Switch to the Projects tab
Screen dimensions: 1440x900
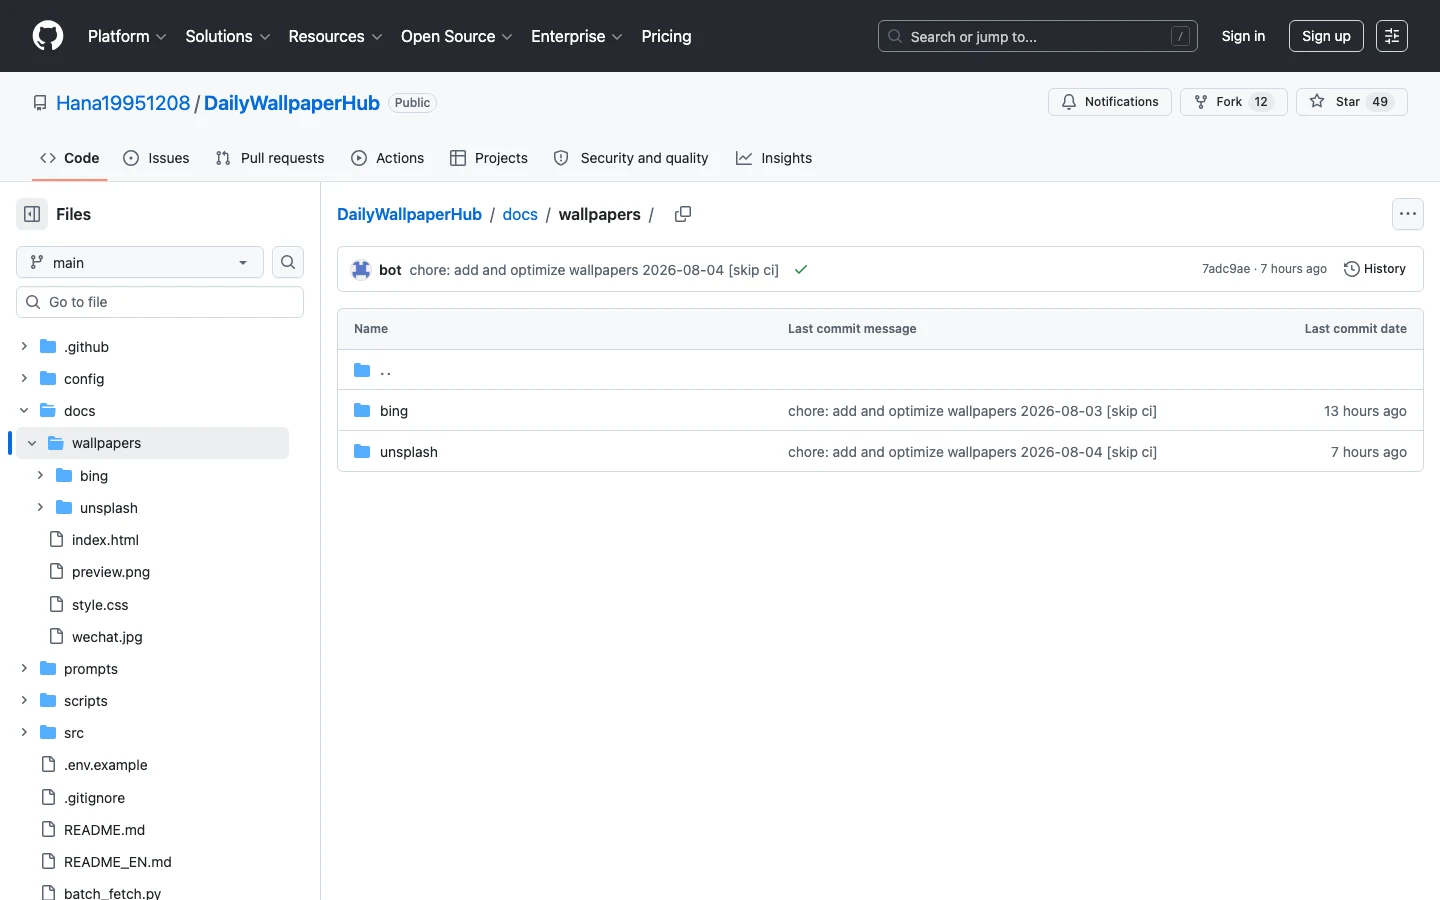(x=489, y=158)
